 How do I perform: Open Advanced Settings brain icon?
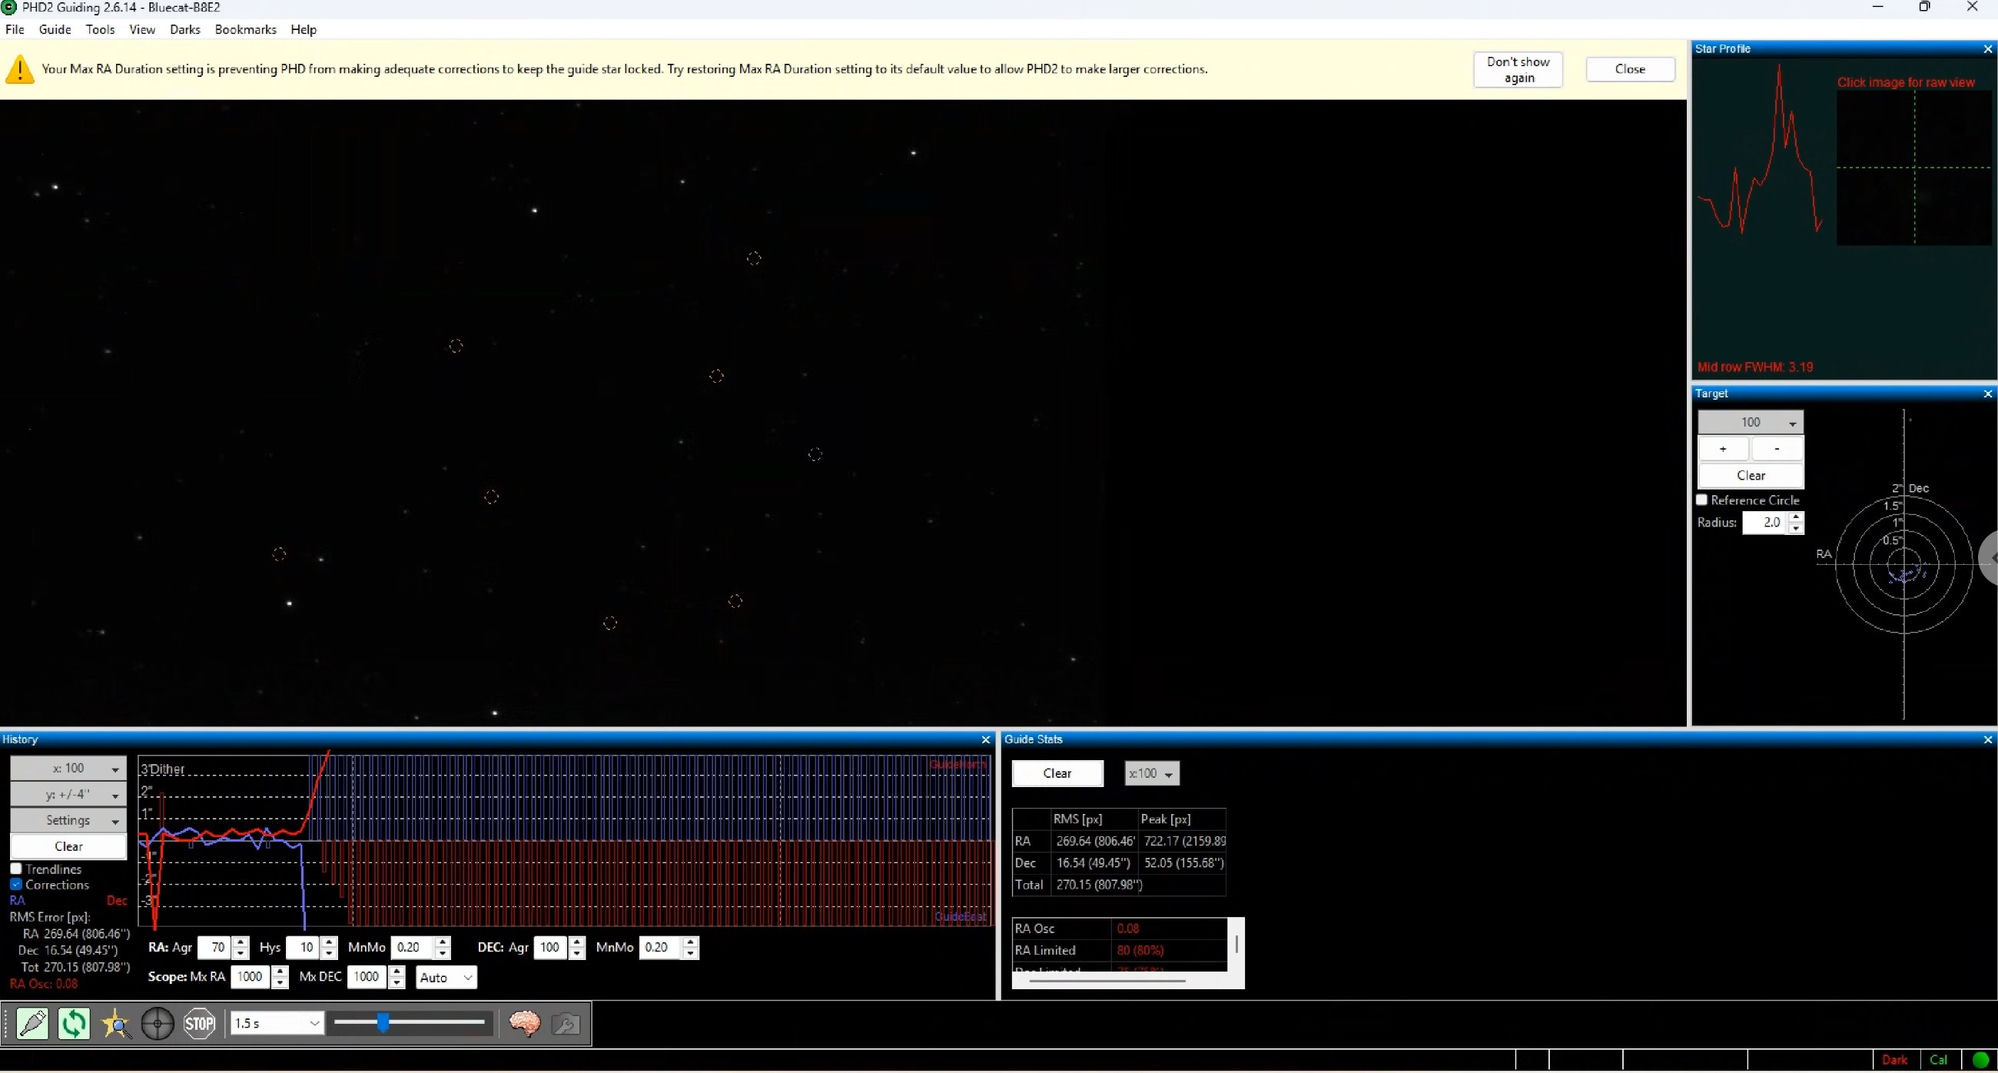point(524,1023)
